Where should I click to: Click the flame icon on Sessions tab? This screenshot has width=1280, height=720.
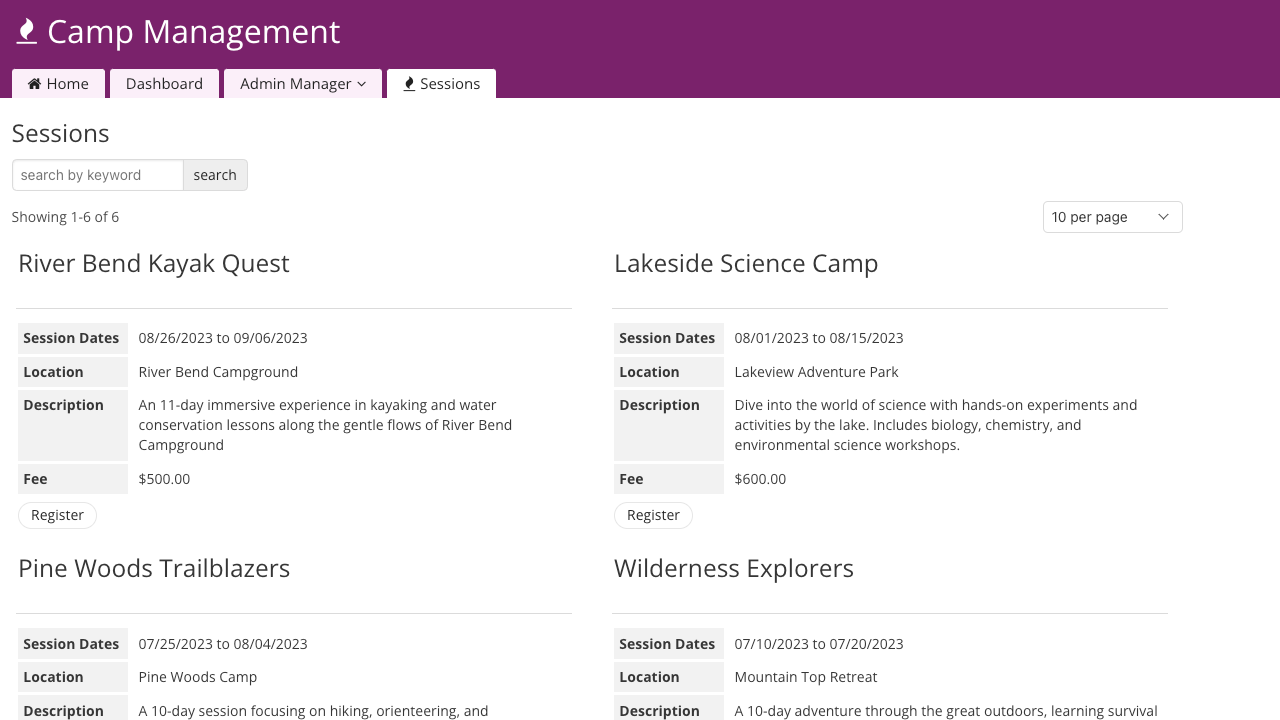pos(409,84)
